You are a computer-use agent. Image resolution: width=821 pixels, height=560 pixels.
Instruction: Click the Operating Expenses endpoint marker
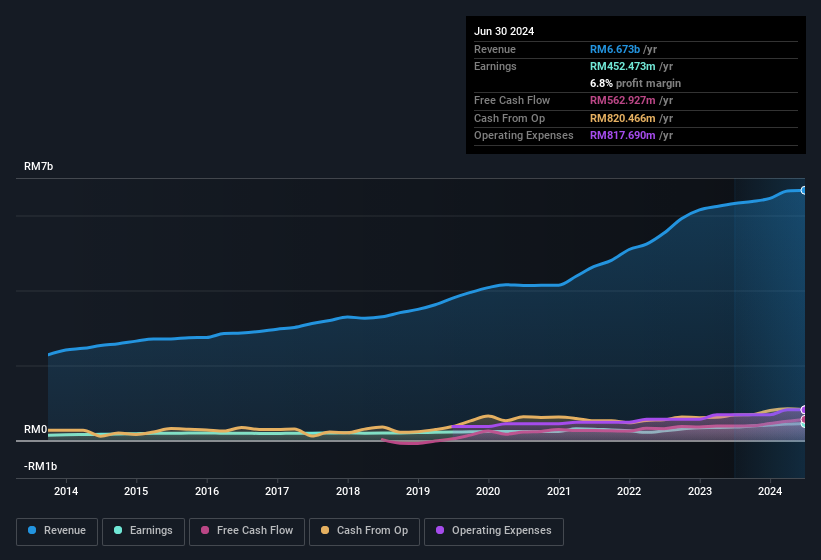[x=804, y=409]
